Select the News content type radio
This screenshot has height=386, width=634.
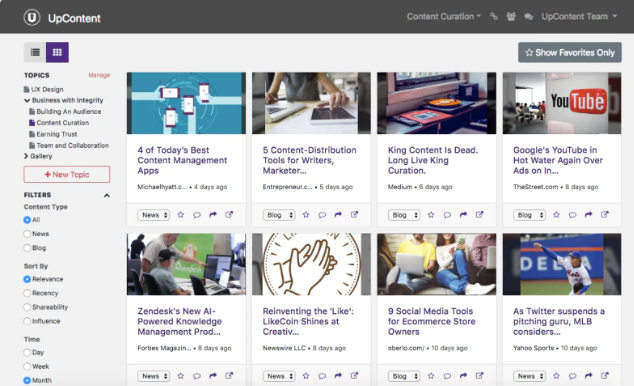[27, 234]
